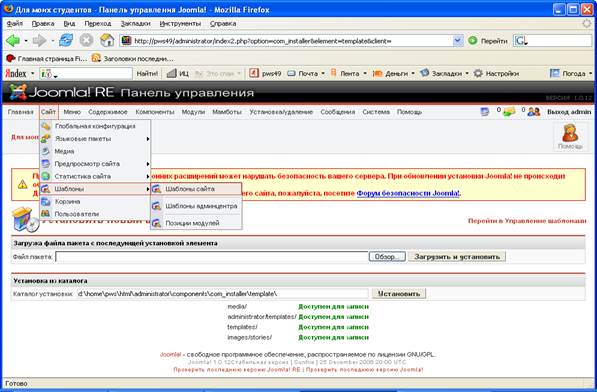Click Позиции модулей submenu icon

coord(156,223)
